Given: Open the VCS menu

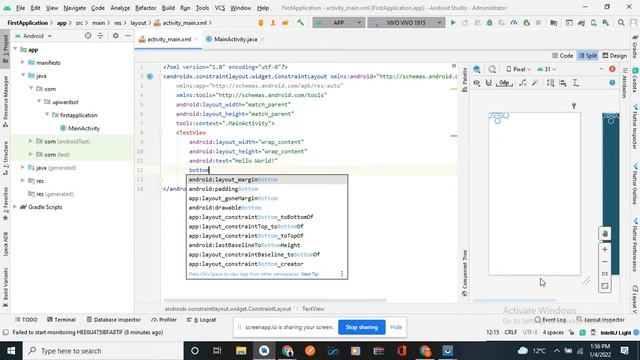Looking at the screenshot, I should click(x=220, y=8).
